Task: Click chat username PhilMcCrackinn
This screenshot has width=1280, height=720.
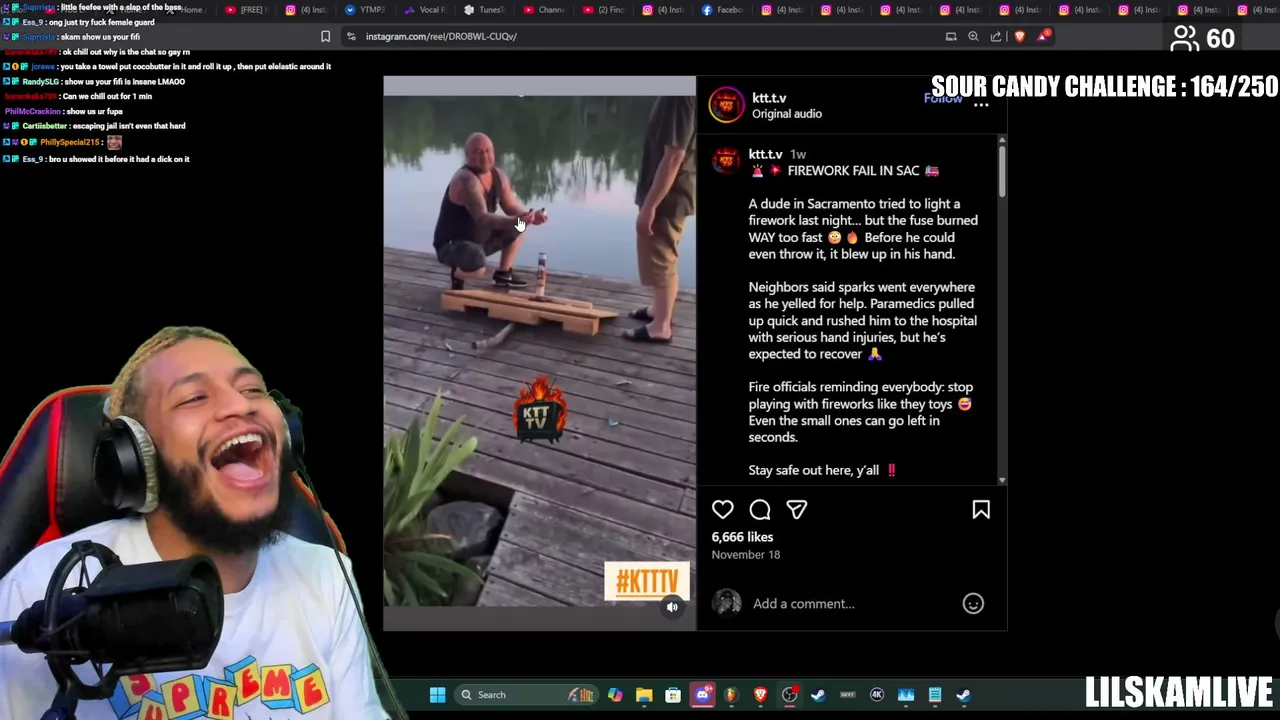Action: pyautogui.click(x=32, y=111)
